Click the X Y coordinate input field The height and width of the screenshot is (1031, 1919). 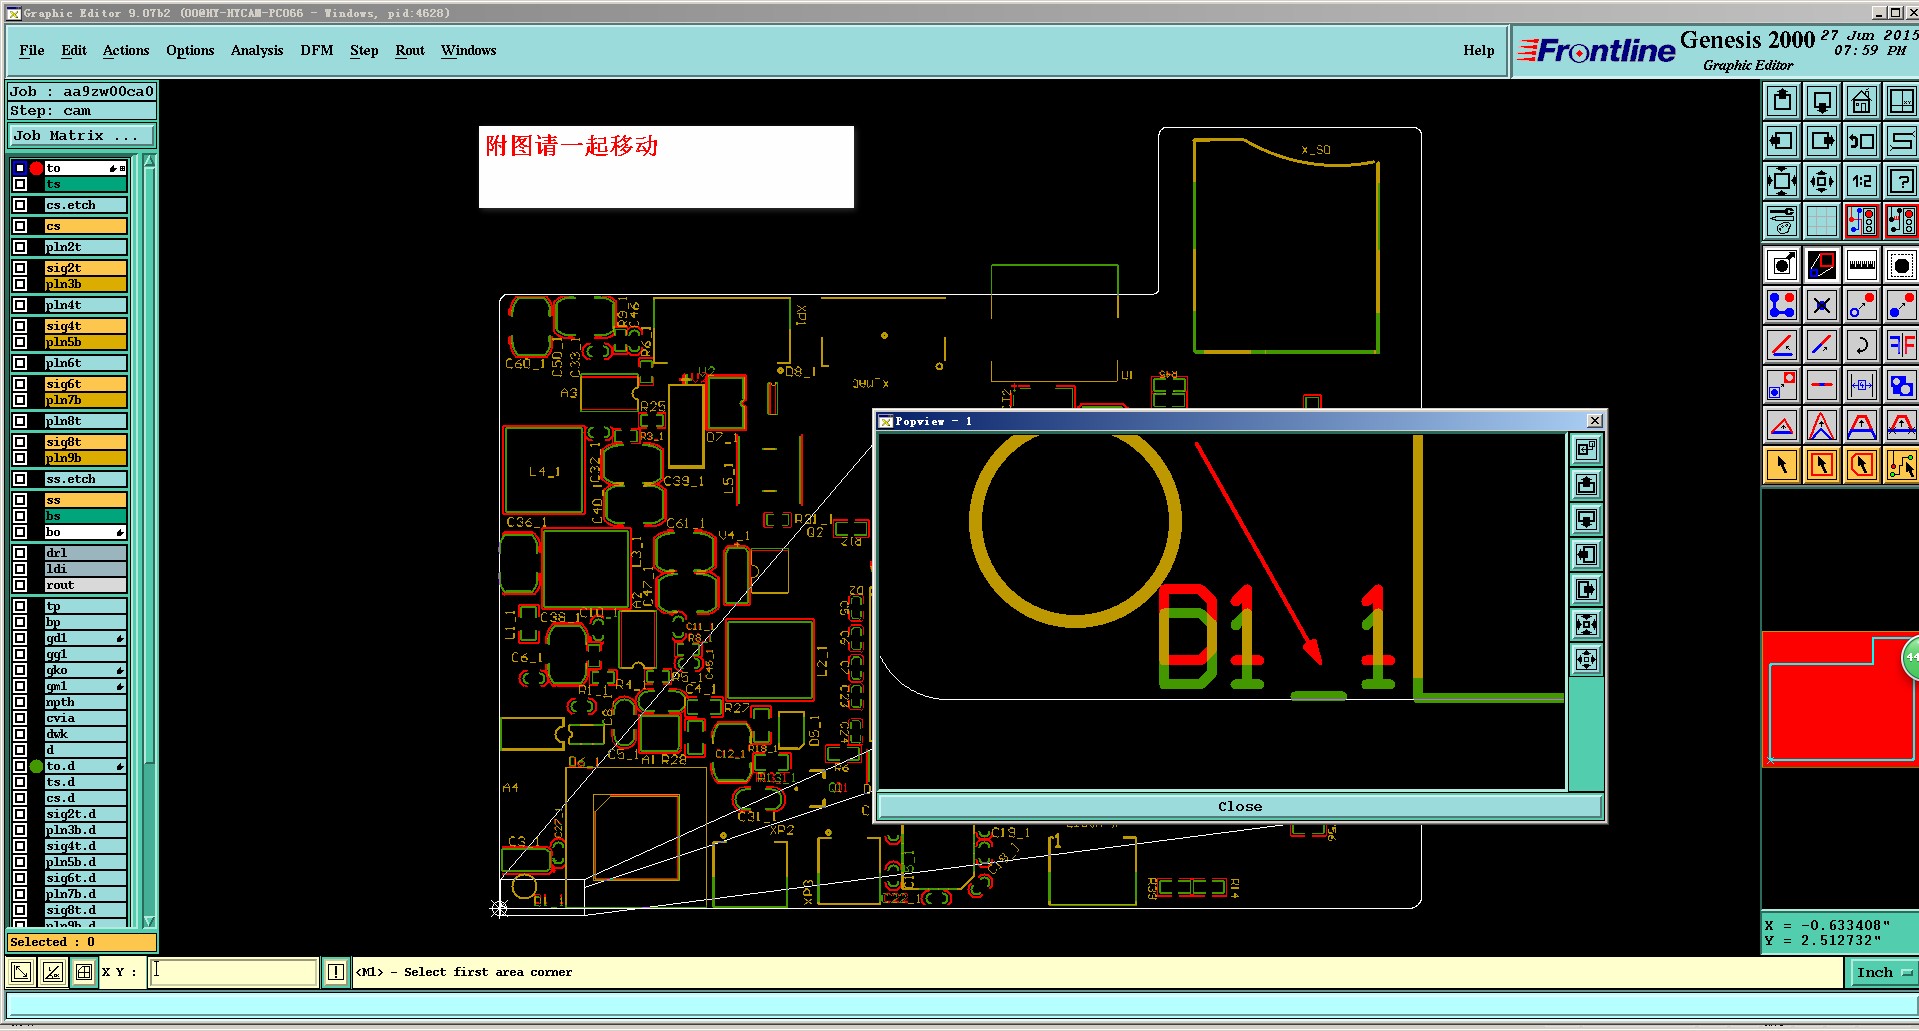(233, 972)
